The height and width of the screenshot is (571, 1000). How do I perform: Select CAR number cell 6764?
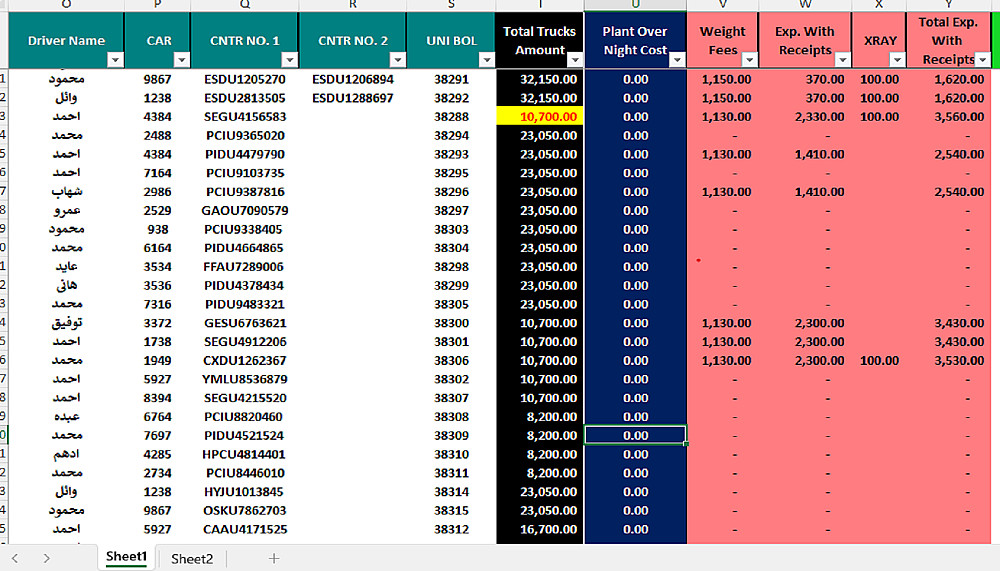tap(158, 417)
